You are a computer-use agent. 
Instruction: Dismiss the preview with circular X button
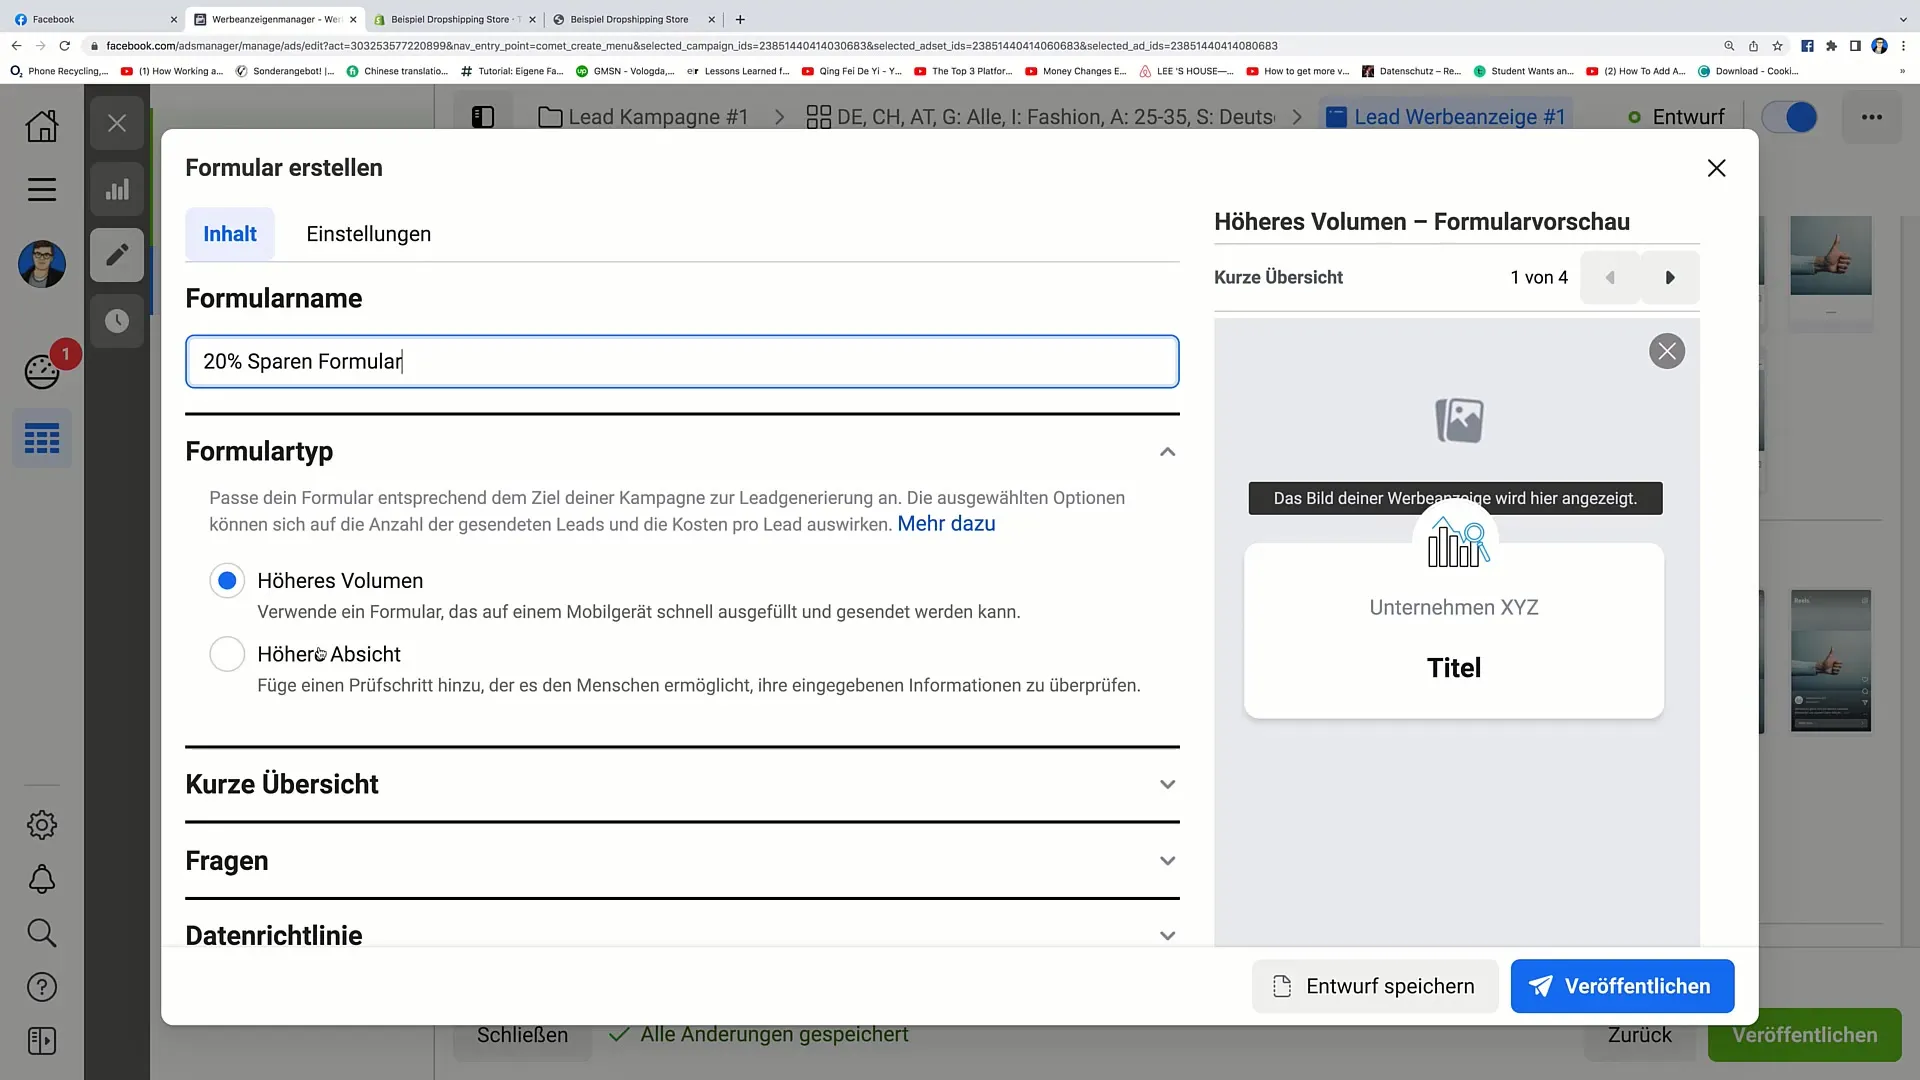point(1667,351)
